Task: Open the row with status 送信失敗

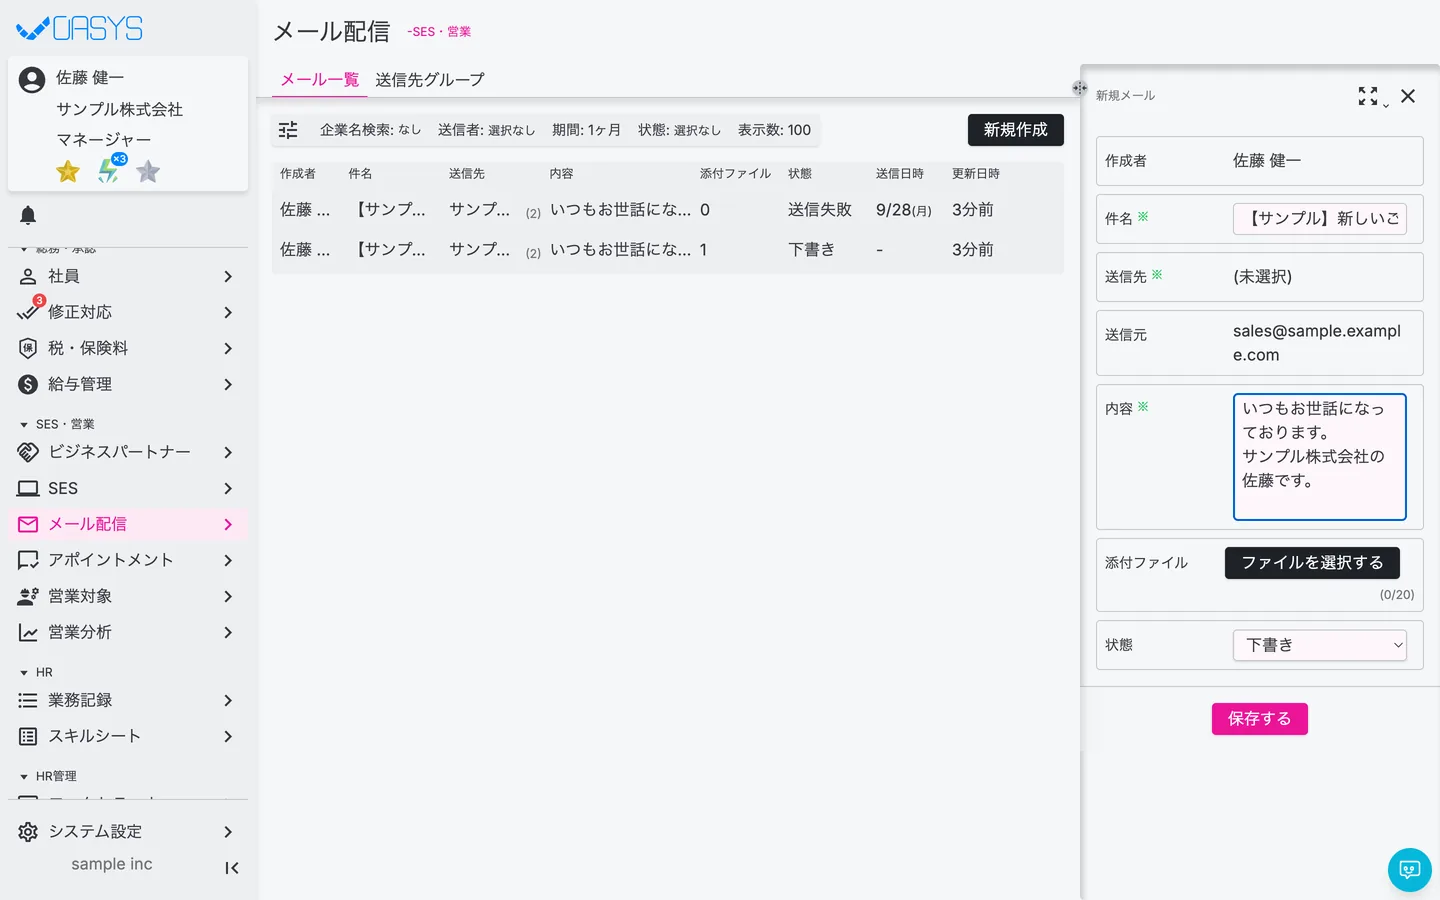Action: pyautogui.click(x=668, y=210)
